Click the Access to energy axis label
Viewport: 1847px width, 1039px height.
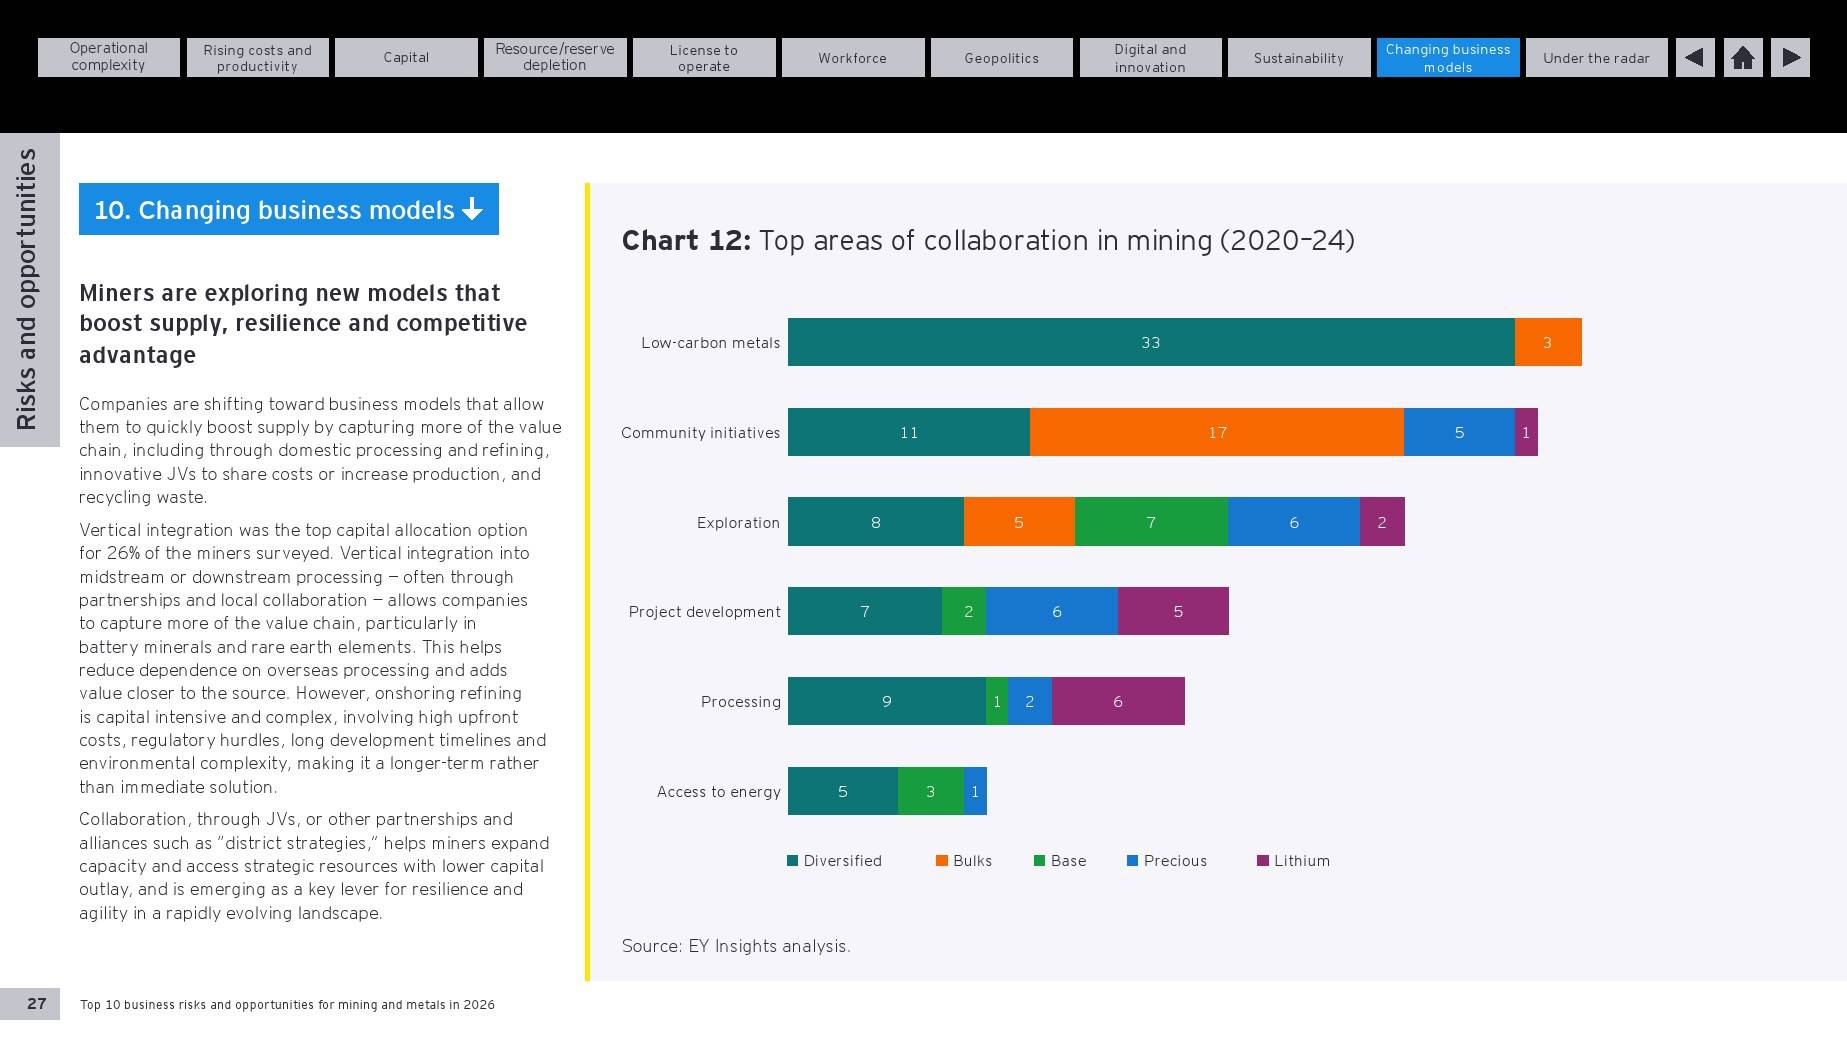click(718, 792)
